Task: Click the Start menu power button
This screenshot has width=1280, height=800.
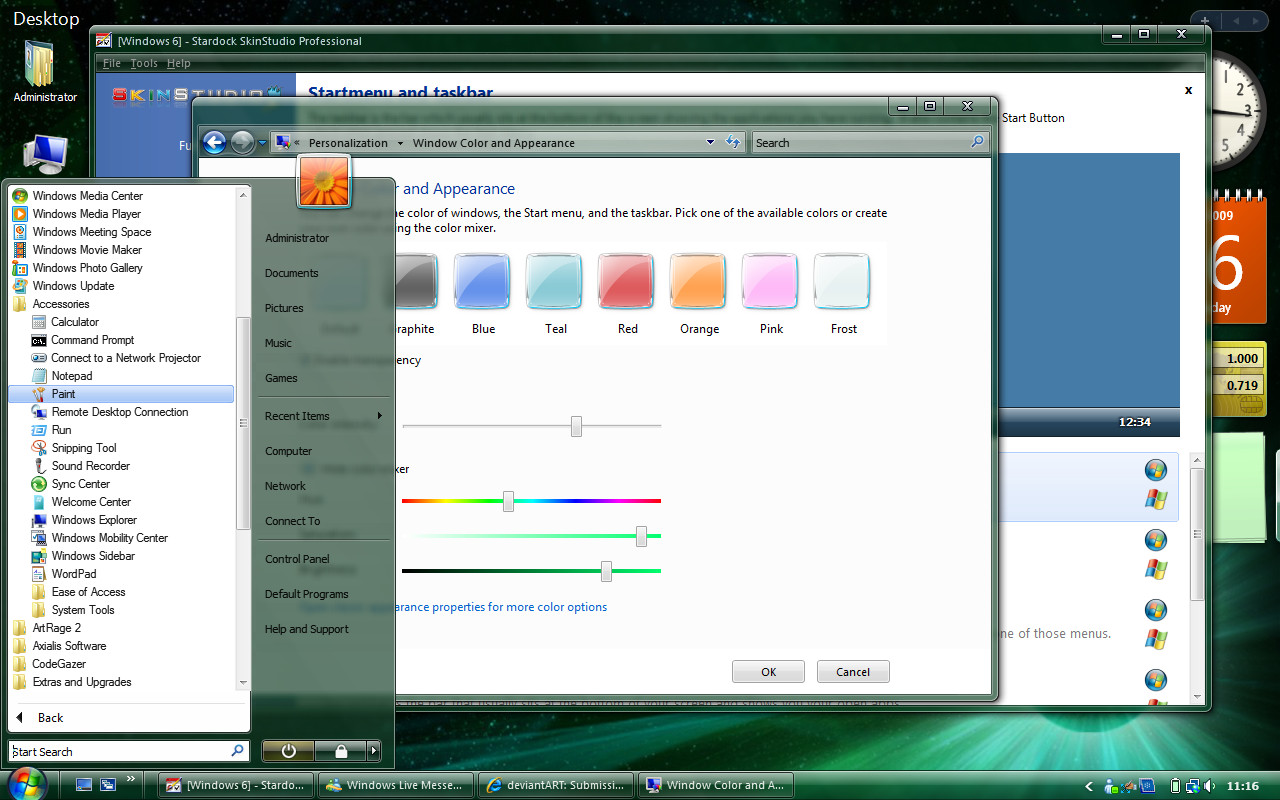Action: (287, 750)
